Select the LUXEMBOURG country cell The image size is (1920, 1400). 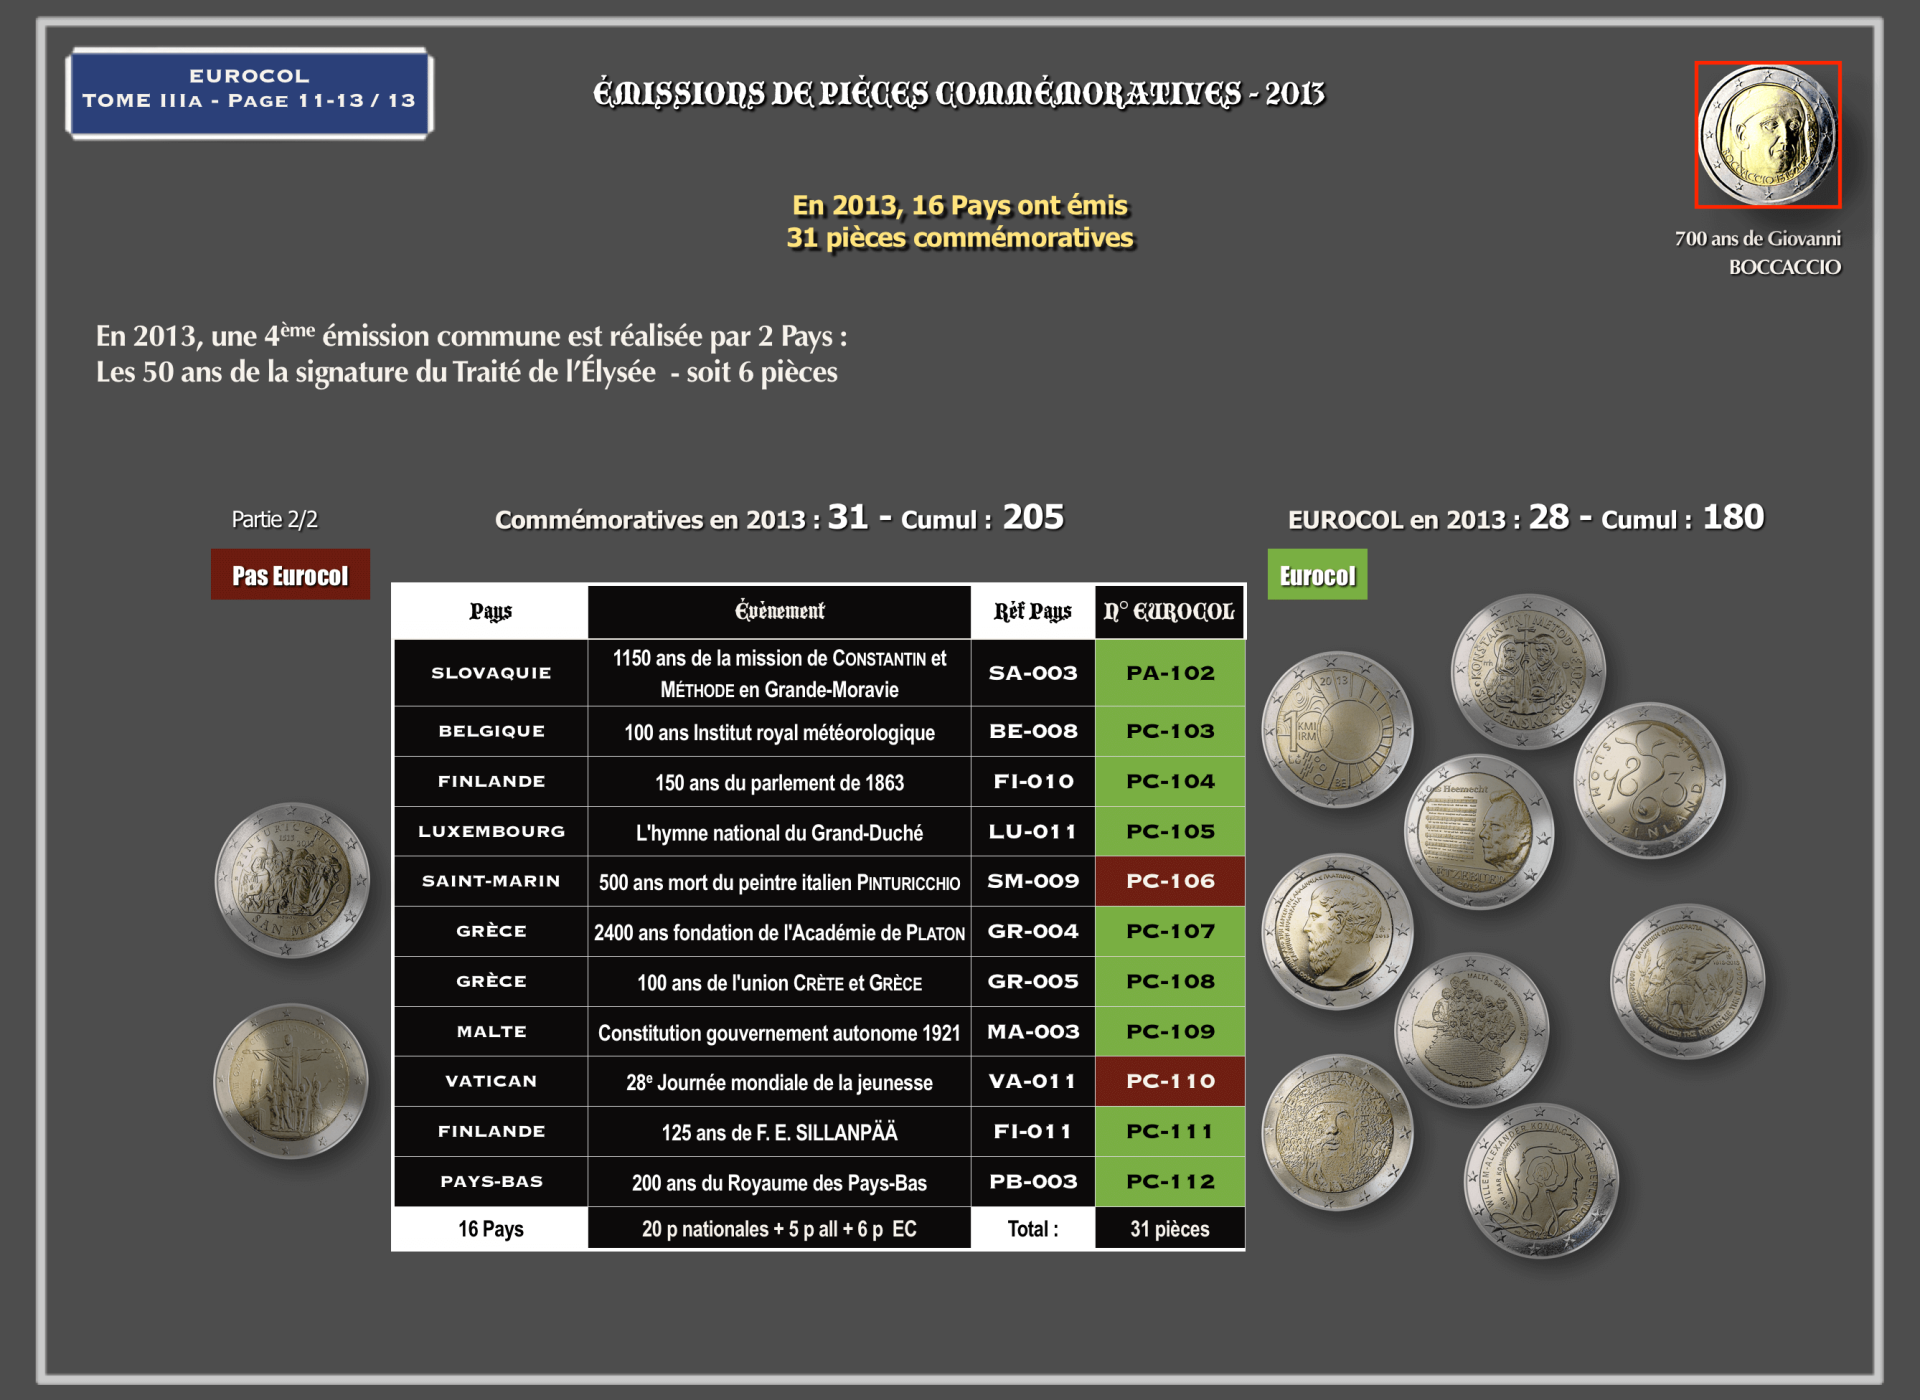(x=491, y=831)
